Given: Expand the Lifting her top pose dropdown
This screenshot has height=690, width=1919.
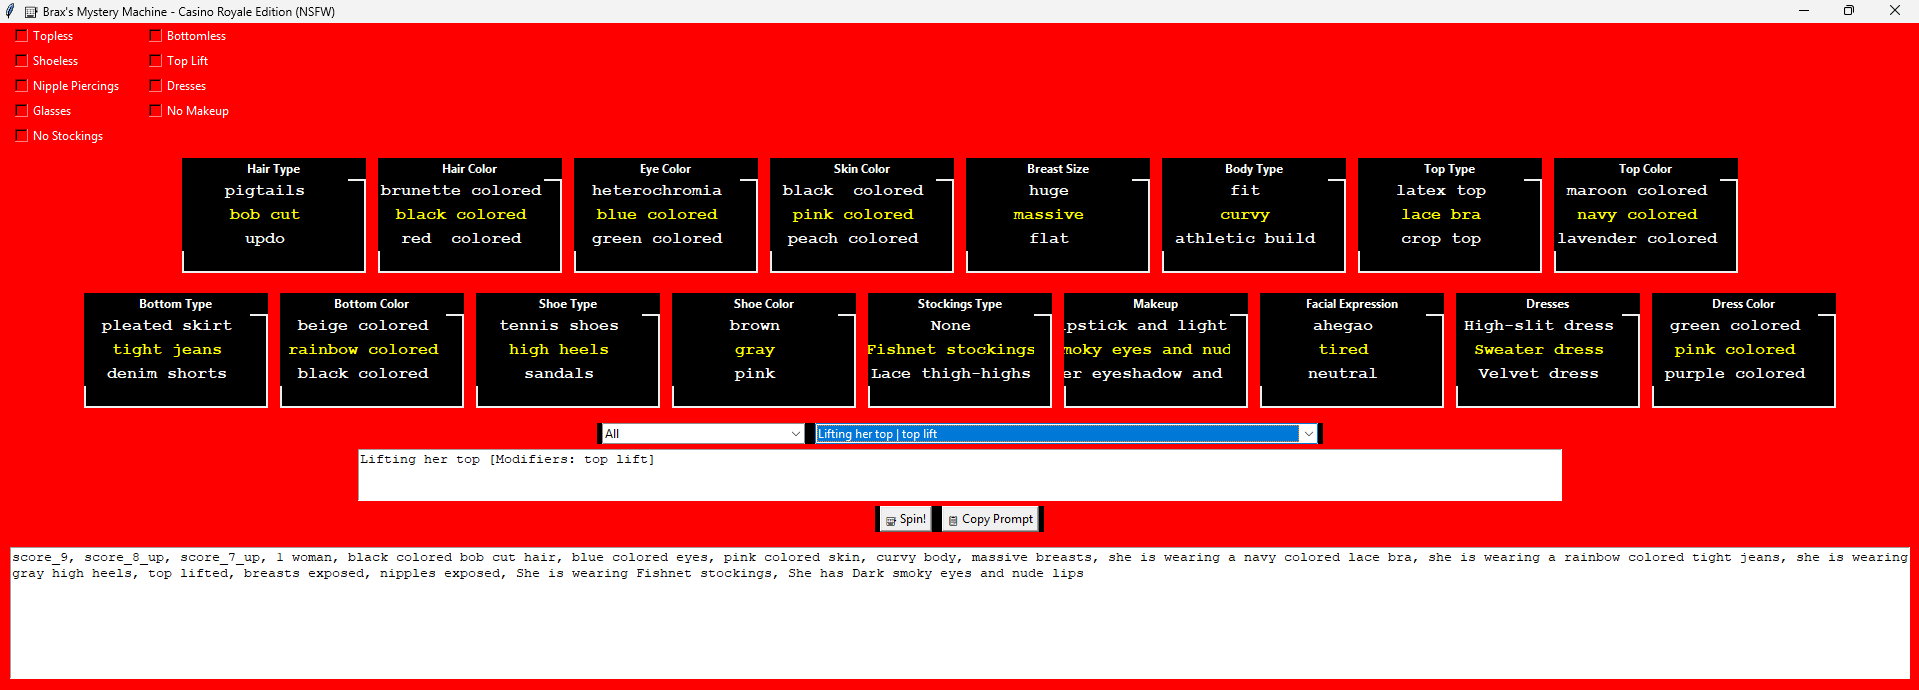Looking at the screenshot, I should click(1066, 433).
